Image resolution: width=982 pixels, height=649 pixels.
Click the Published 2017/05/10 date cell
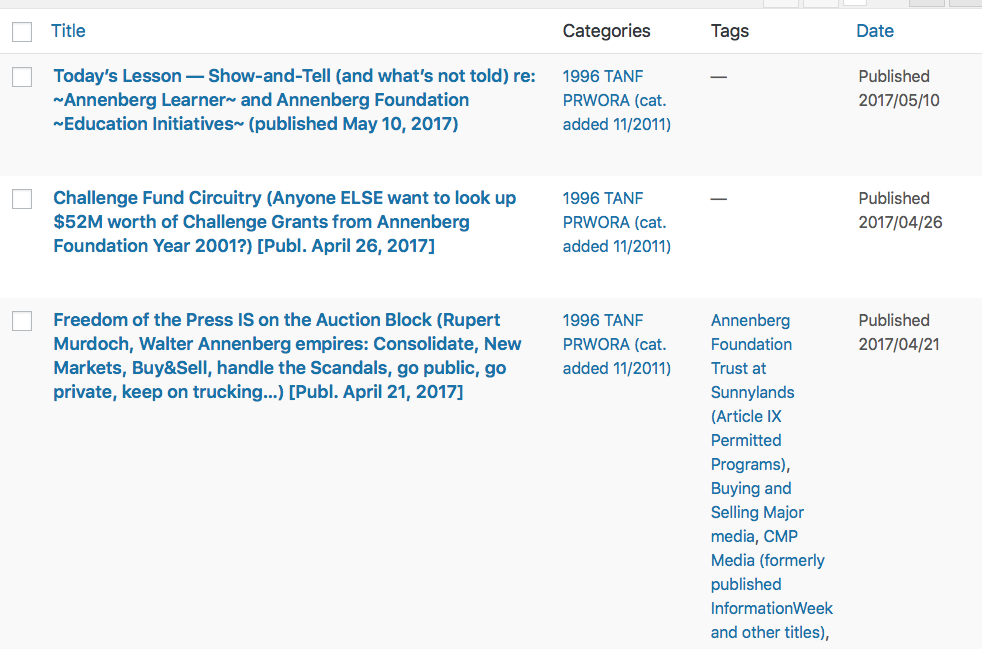[x=898, y=88]
